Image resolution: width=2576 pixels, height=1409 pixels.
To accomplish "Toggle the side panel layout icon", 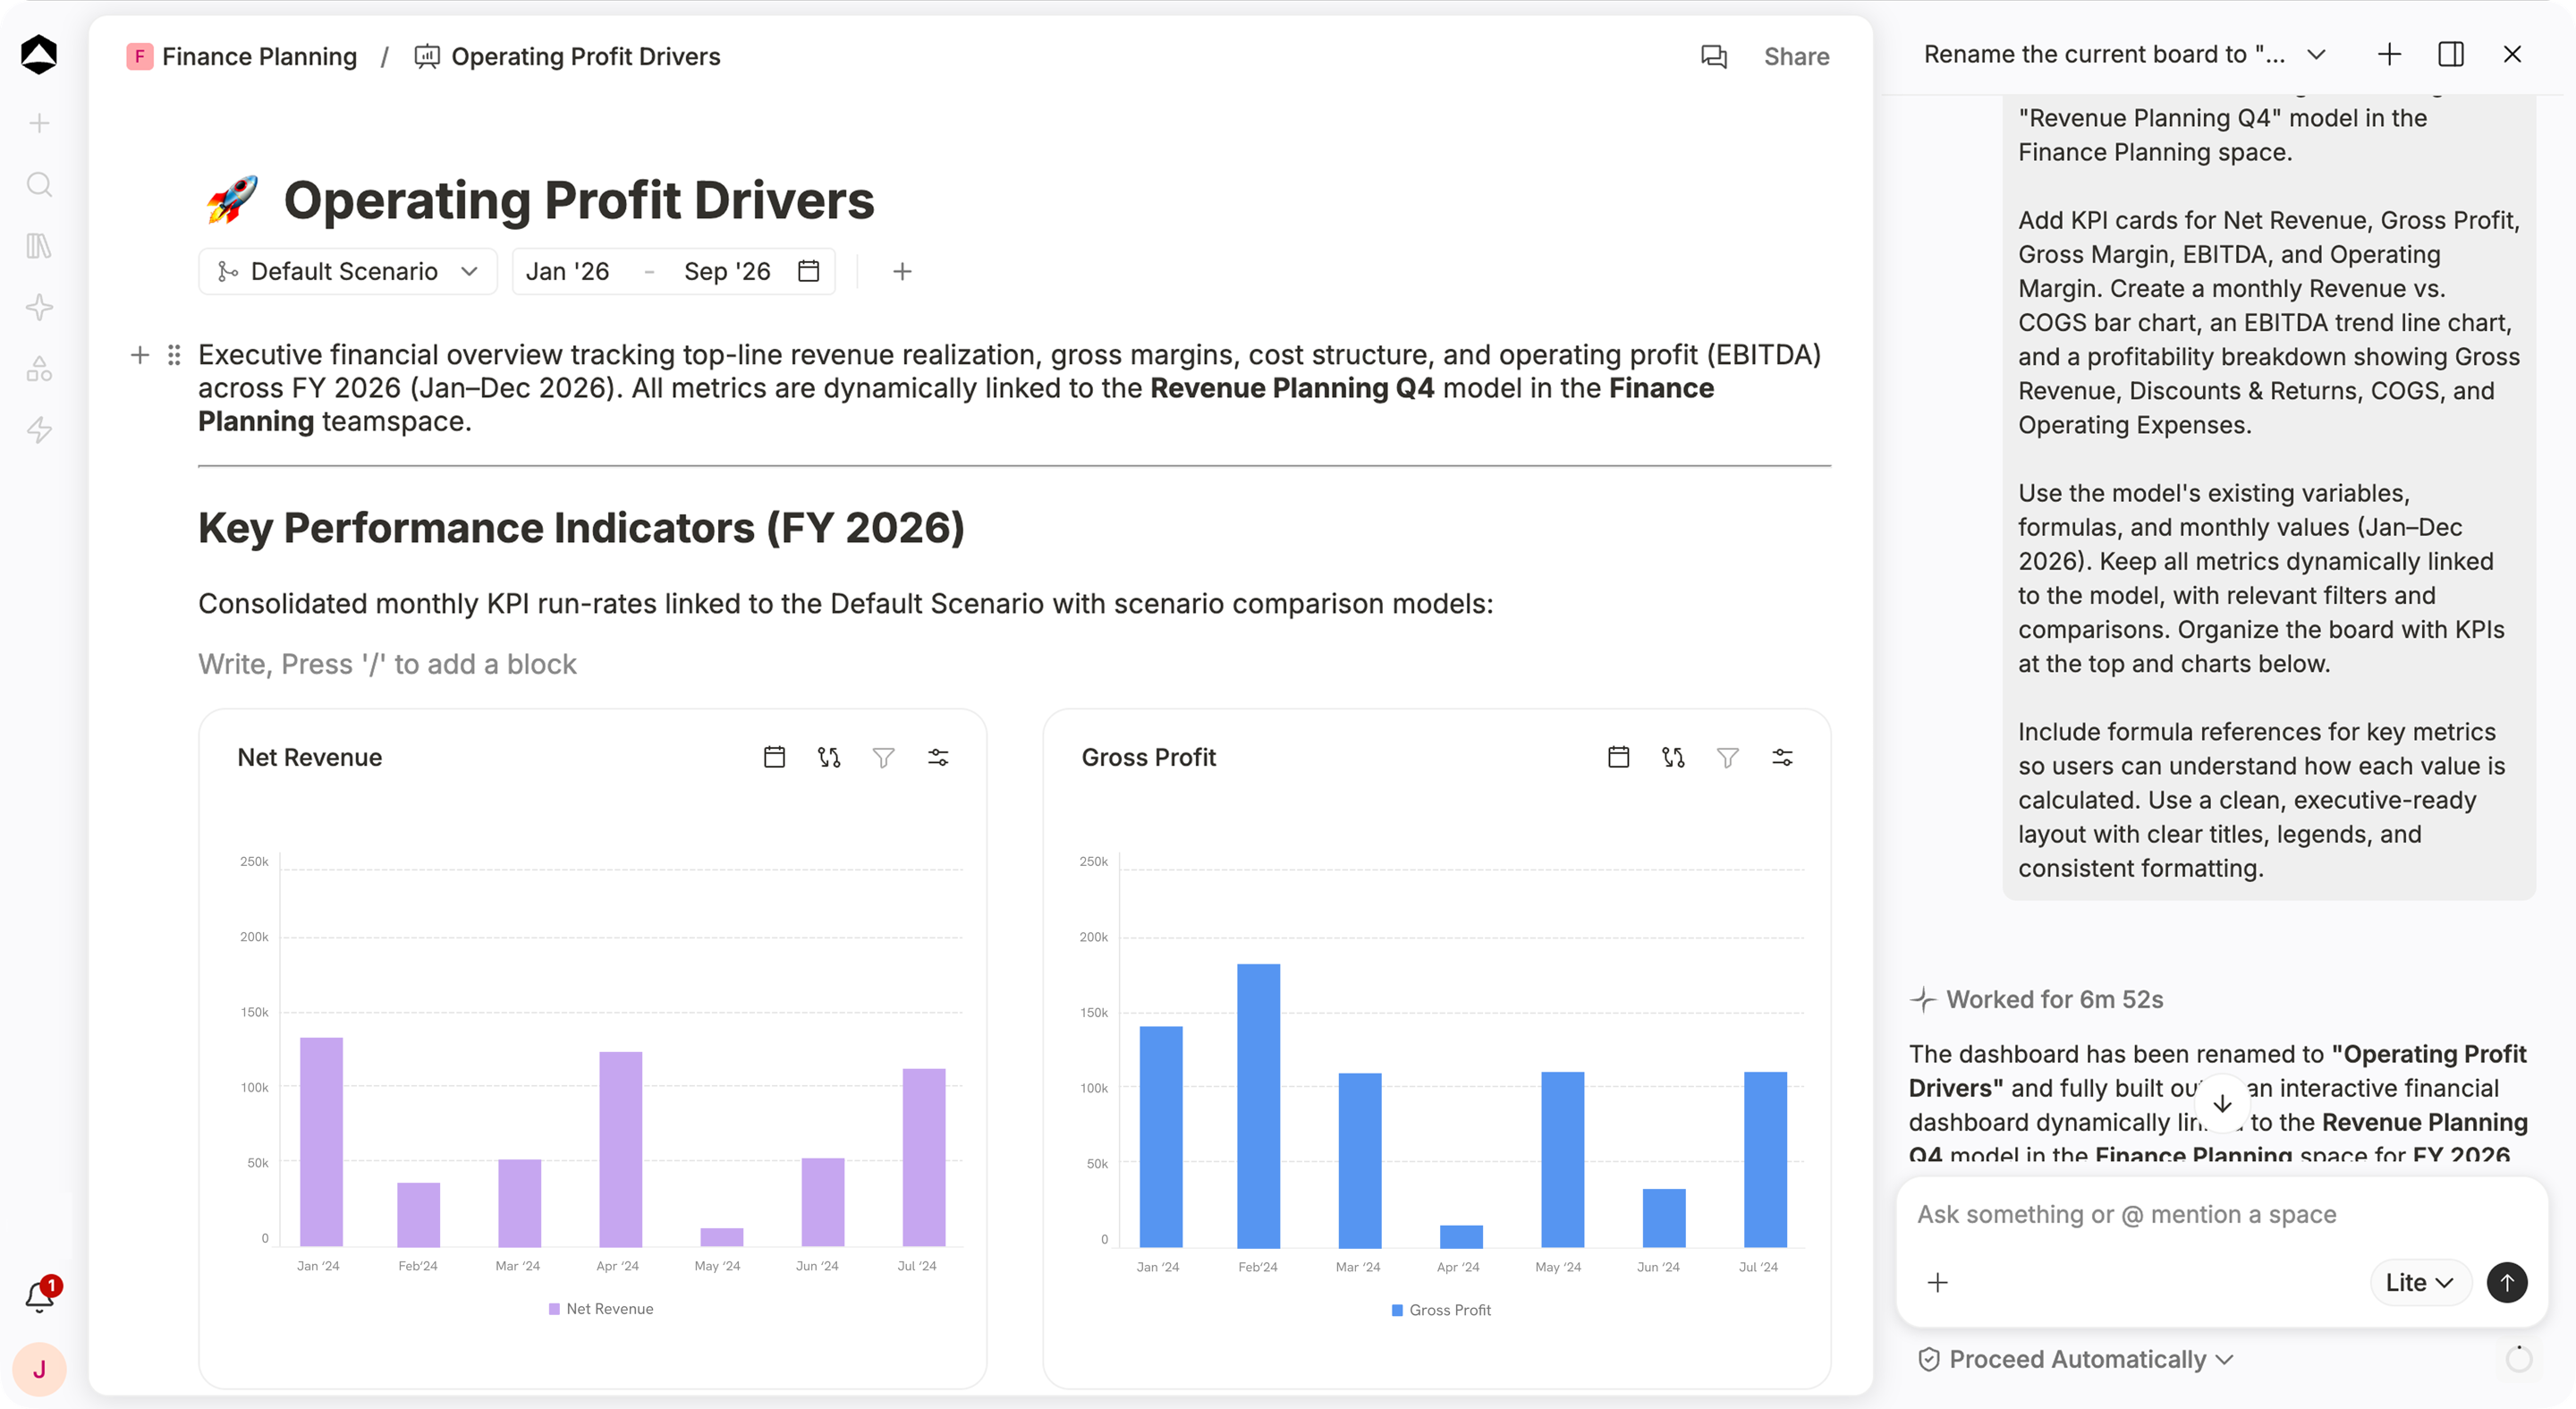I will 2451,54.
